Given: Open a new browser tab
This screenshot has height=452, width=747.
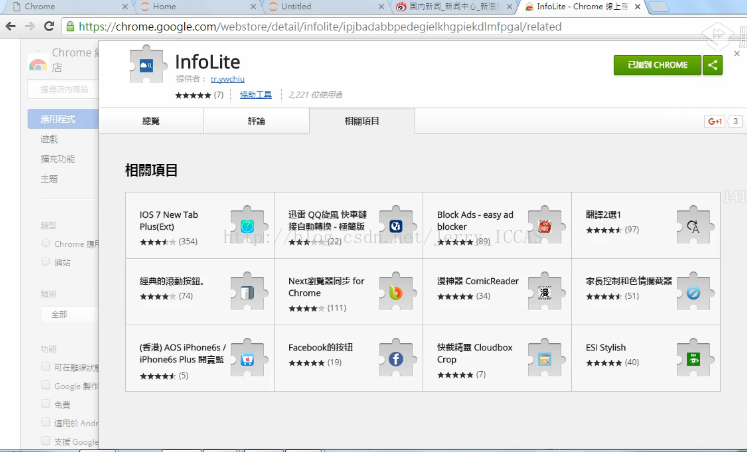Looking at the screenshot, I should point(658,7).
